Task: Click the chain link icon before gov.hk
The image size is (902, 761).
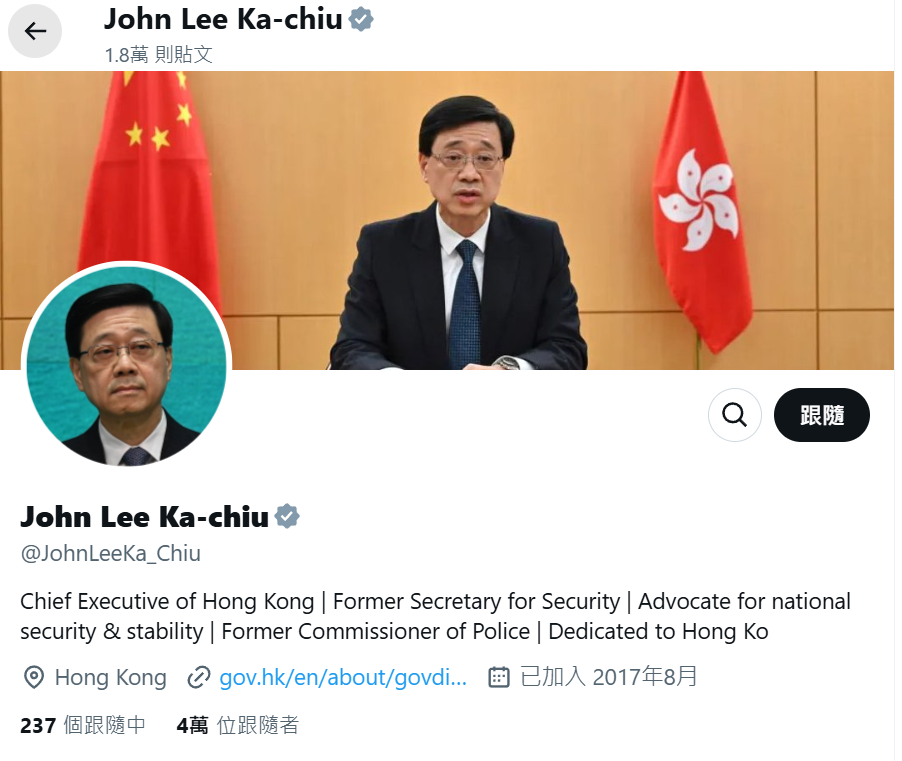Action: (198, 677)
